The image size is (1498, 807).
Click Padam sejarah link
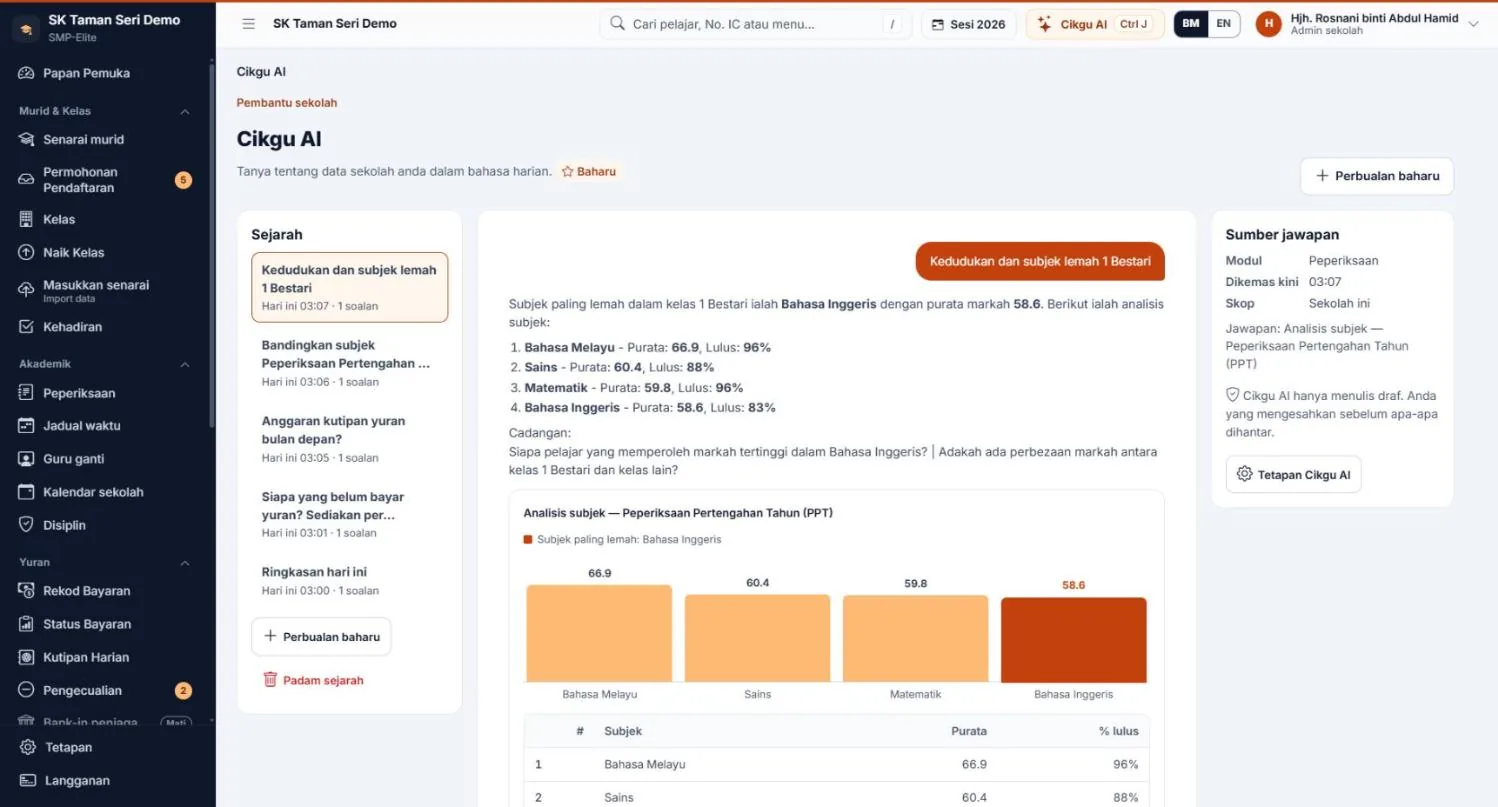click(313, 680)
